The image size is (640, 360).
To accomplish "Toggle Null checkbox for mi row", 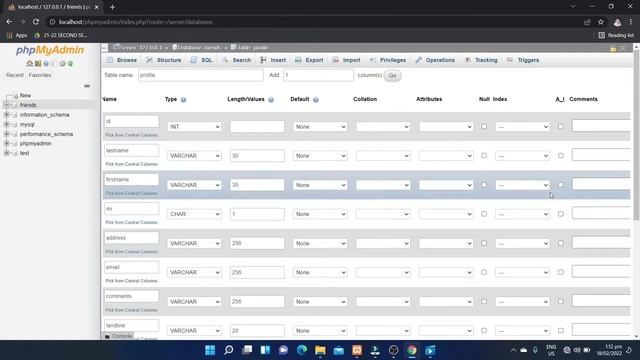I will point(484,214).
